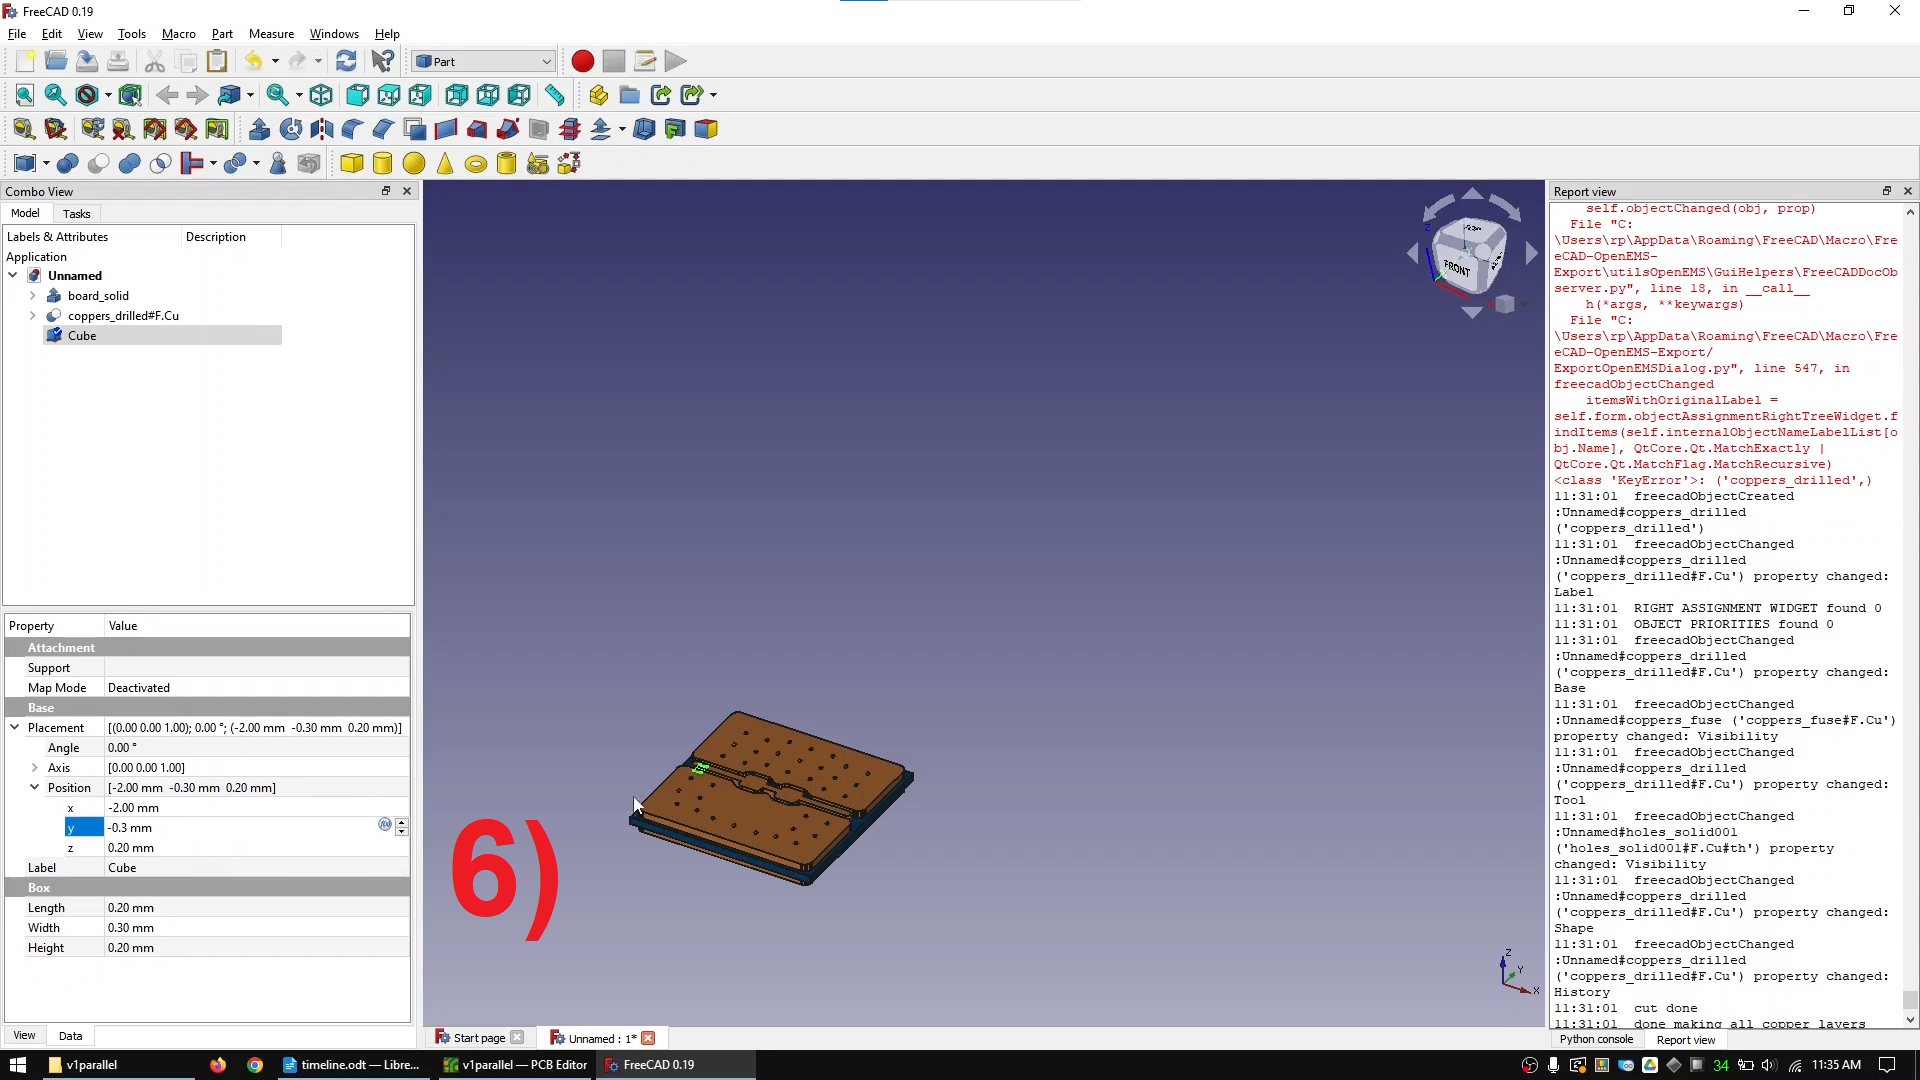Switch to the Tasks tab
Image resolution: width=1920 pixels, height=1080 pixels.
point(76,213)
